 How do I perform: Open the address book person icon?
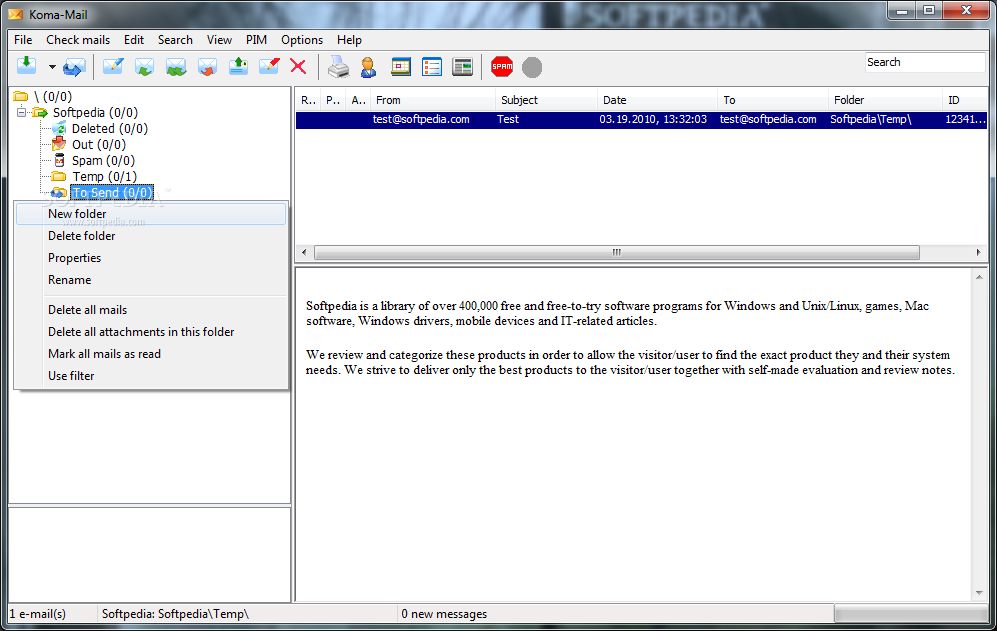click(x=368, y=66)
